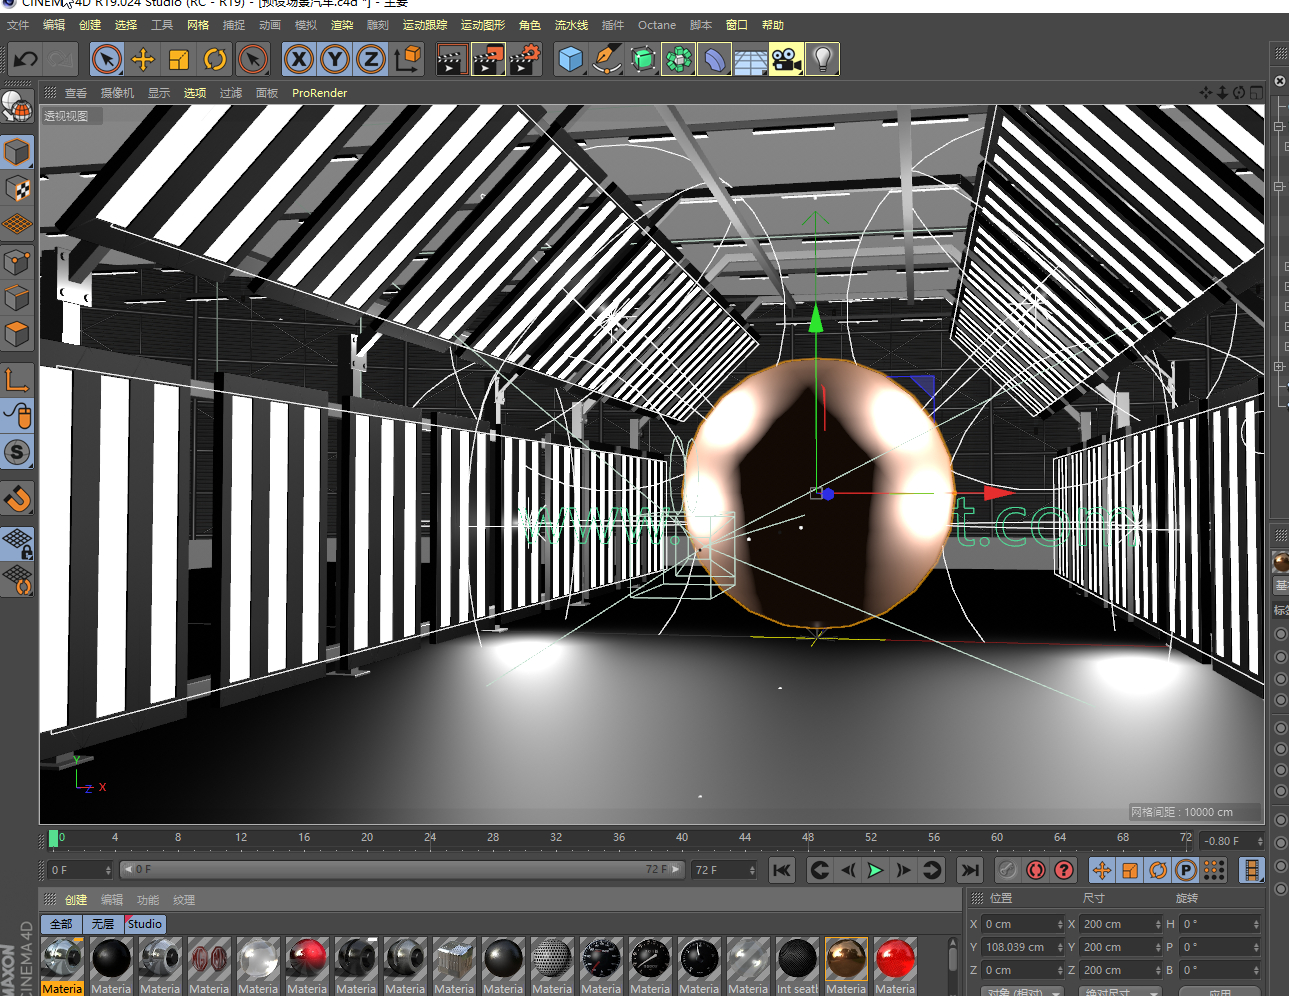Open the Object (Relative) coordinate dropdown
Viewport: 1289px width, 996px height.
coord(1021,991)
